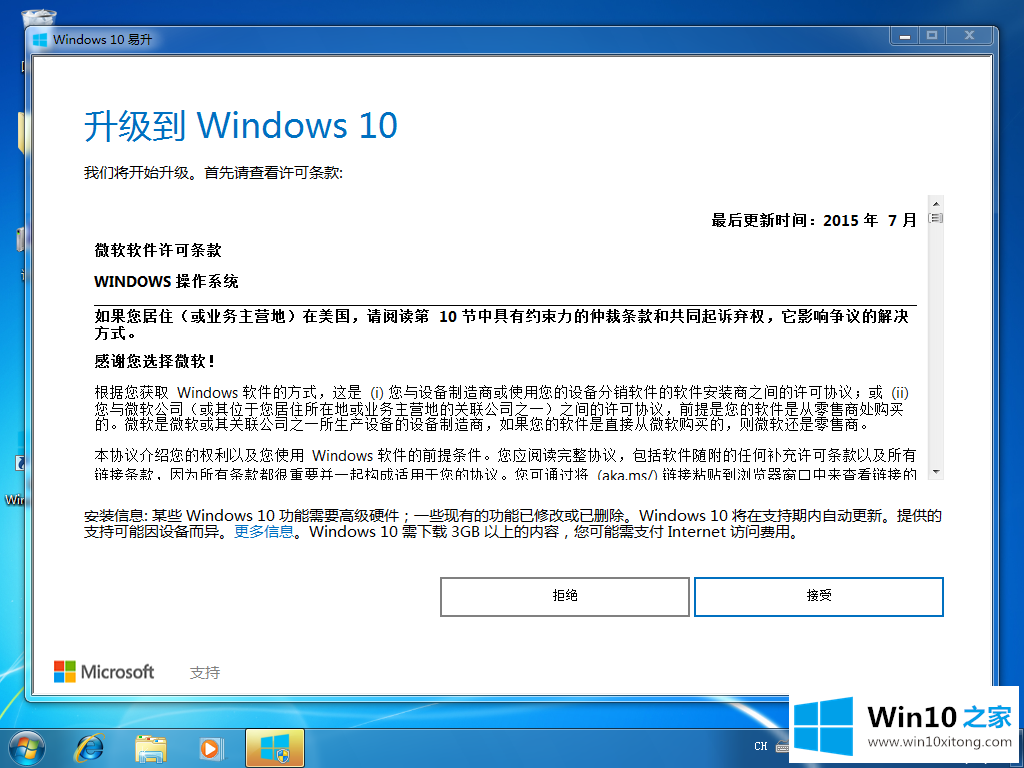Screen dimensions: 1024x768
Task: Click the 感谢您选择微软! line
Action: [155, 361]
